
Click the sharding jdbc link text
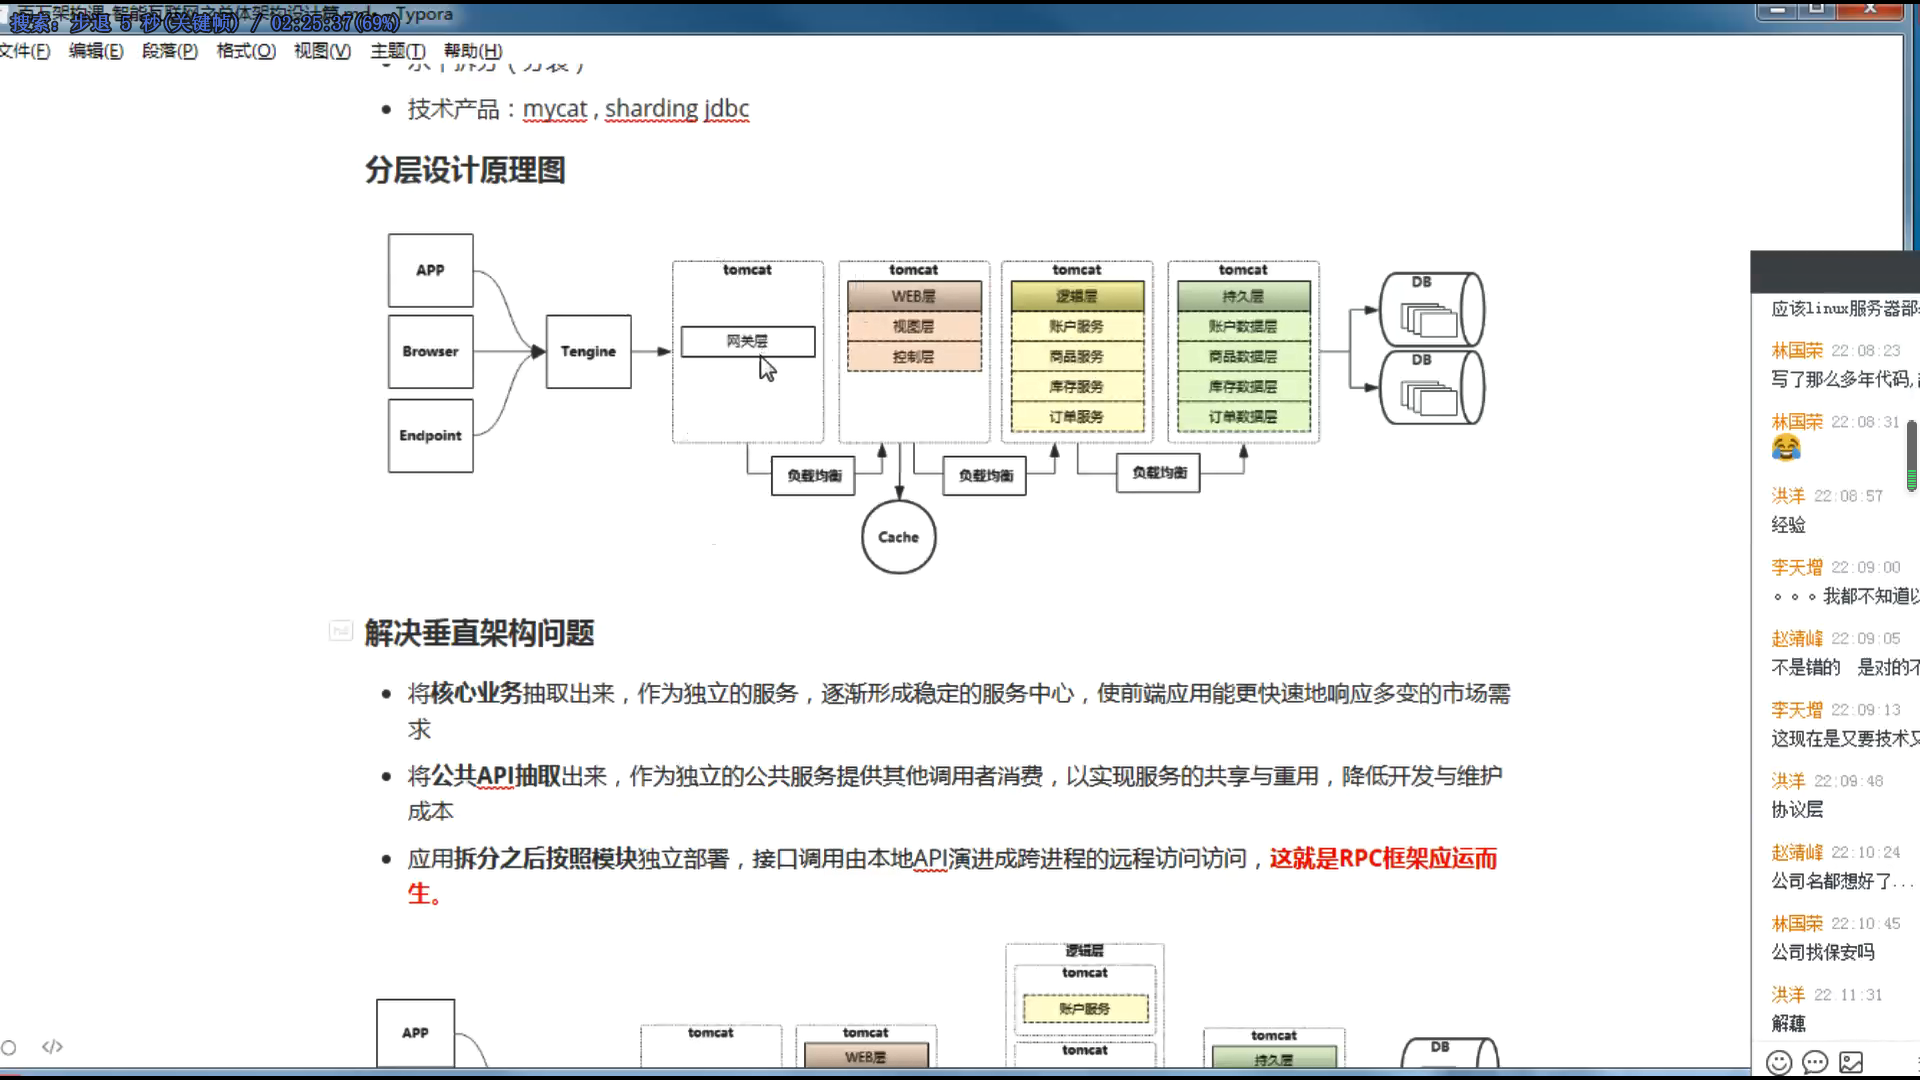coord(676,109)
